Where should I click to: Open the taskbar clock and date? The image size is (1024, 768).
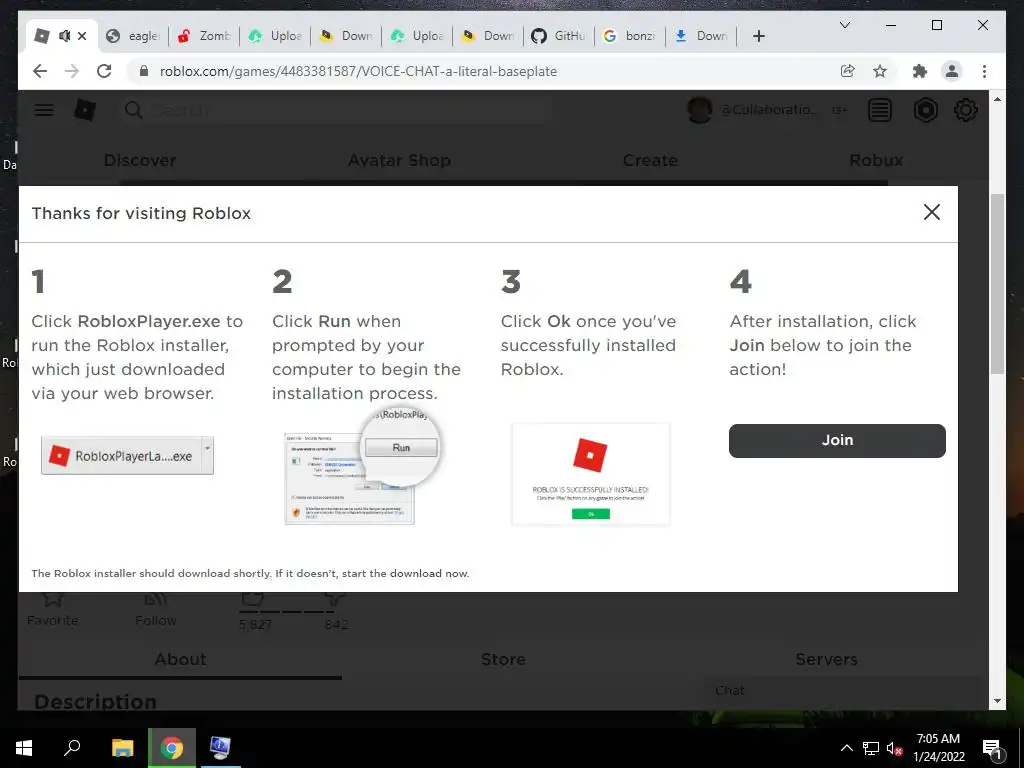tap(938, 748)
